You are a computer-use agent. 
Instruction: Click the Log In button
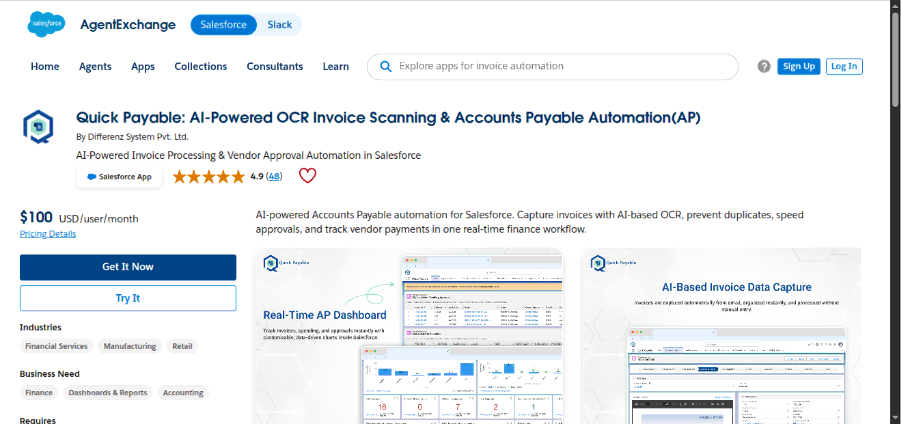coord(844,67)
